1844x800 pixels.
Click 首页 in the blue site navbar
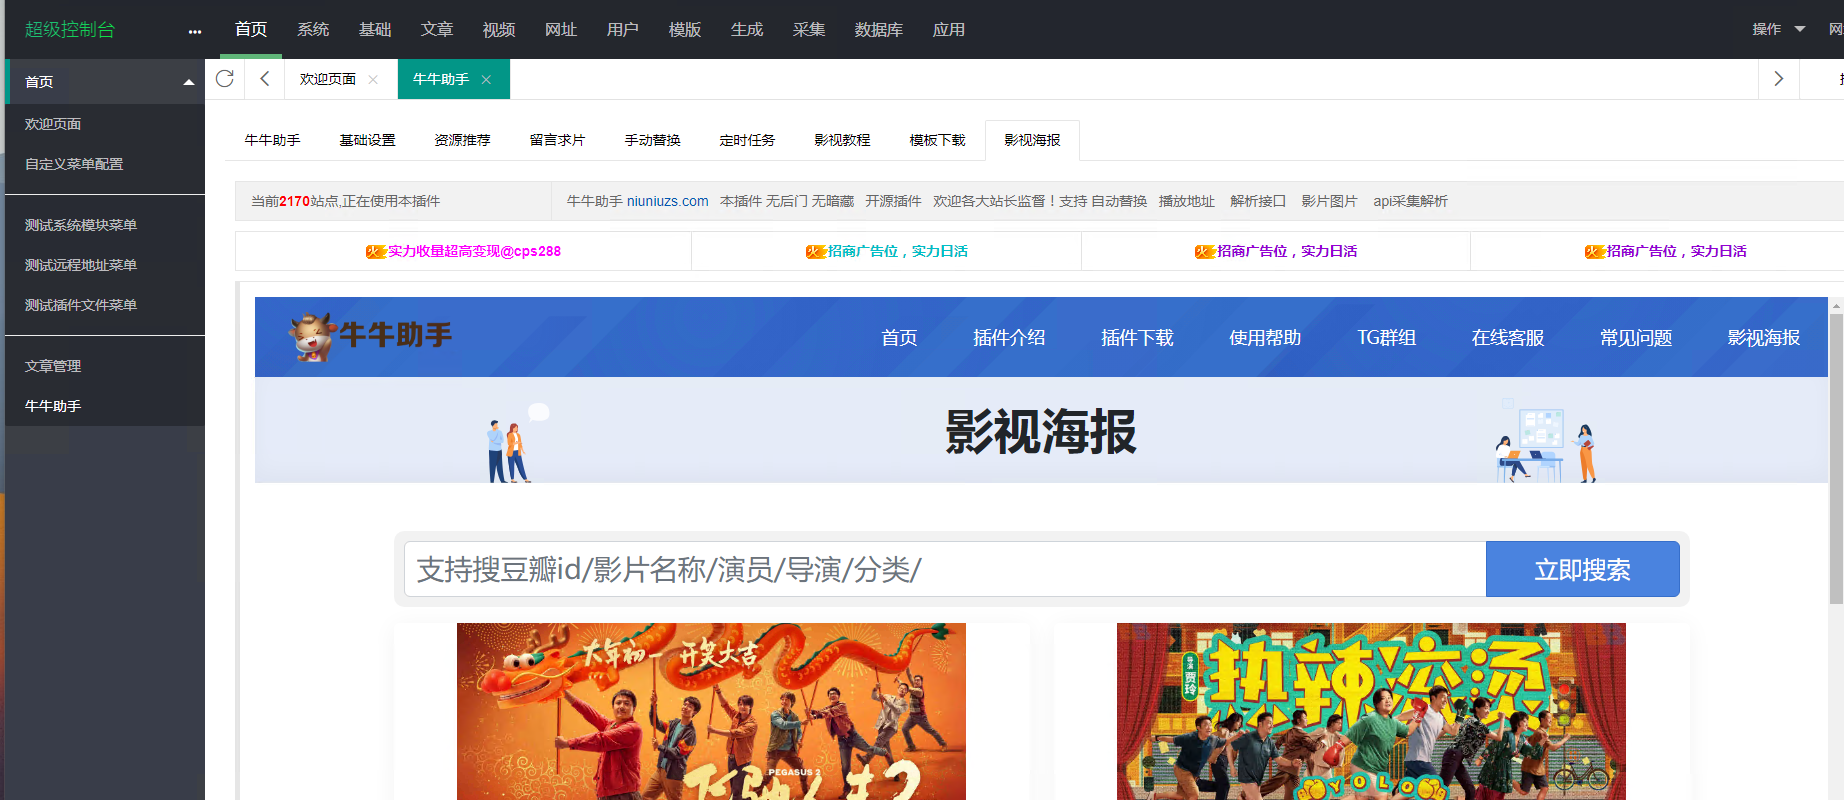point(899,338)
